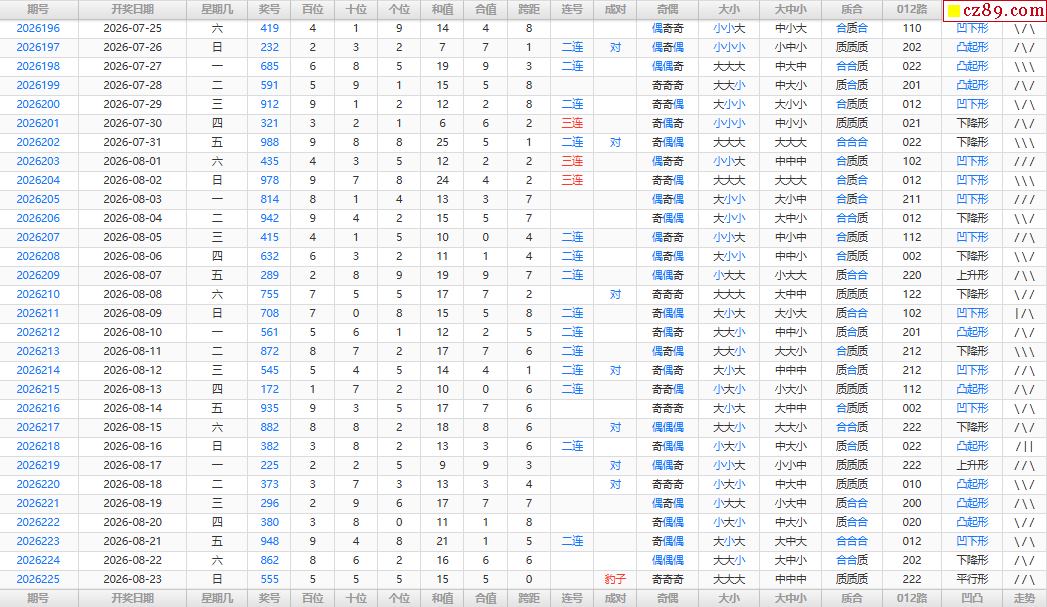Select 奇奇奇 in row 2026199
This screenshot has height=607, width=1047.
coord(668,85)
